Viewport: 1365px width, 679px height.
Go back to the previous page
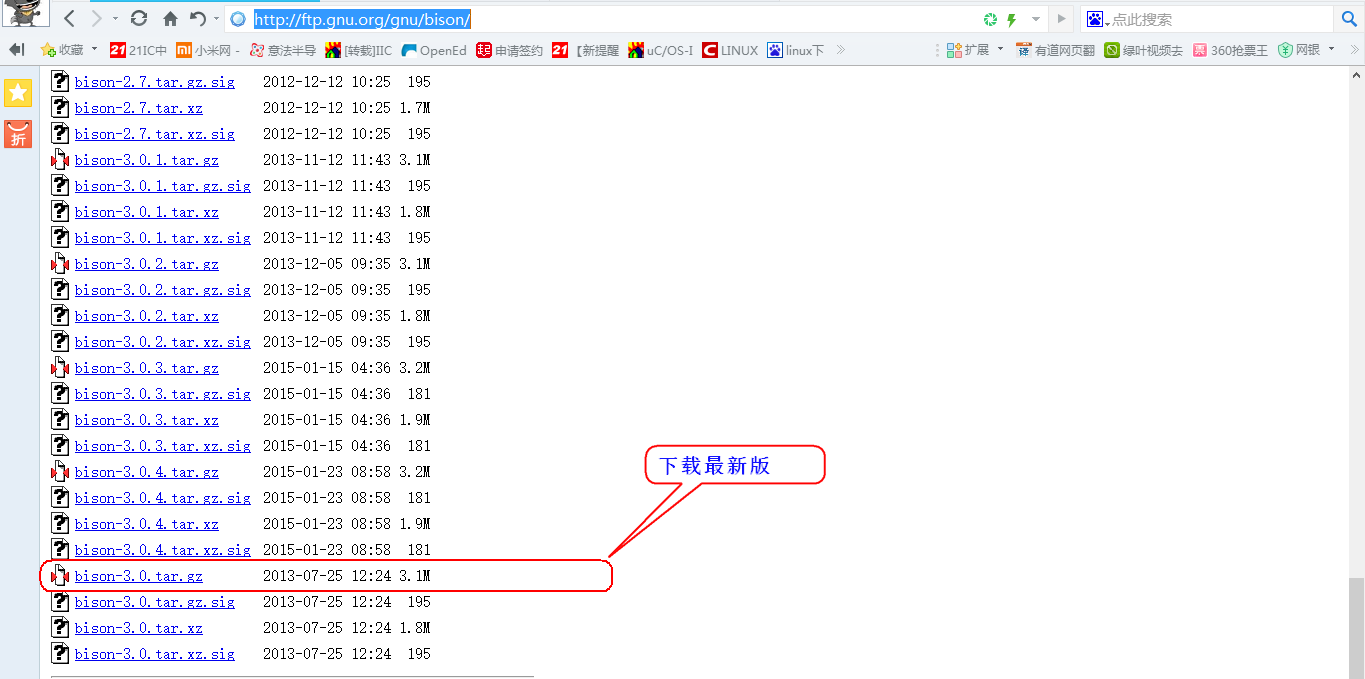69,19
